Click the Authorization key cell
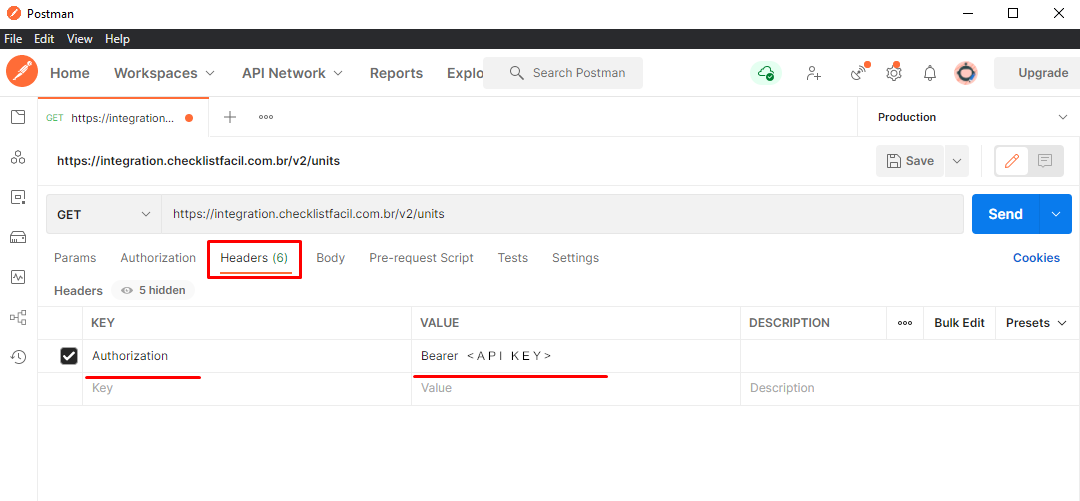The height and width of the screenshot is (501, 1080). [247, 356]
